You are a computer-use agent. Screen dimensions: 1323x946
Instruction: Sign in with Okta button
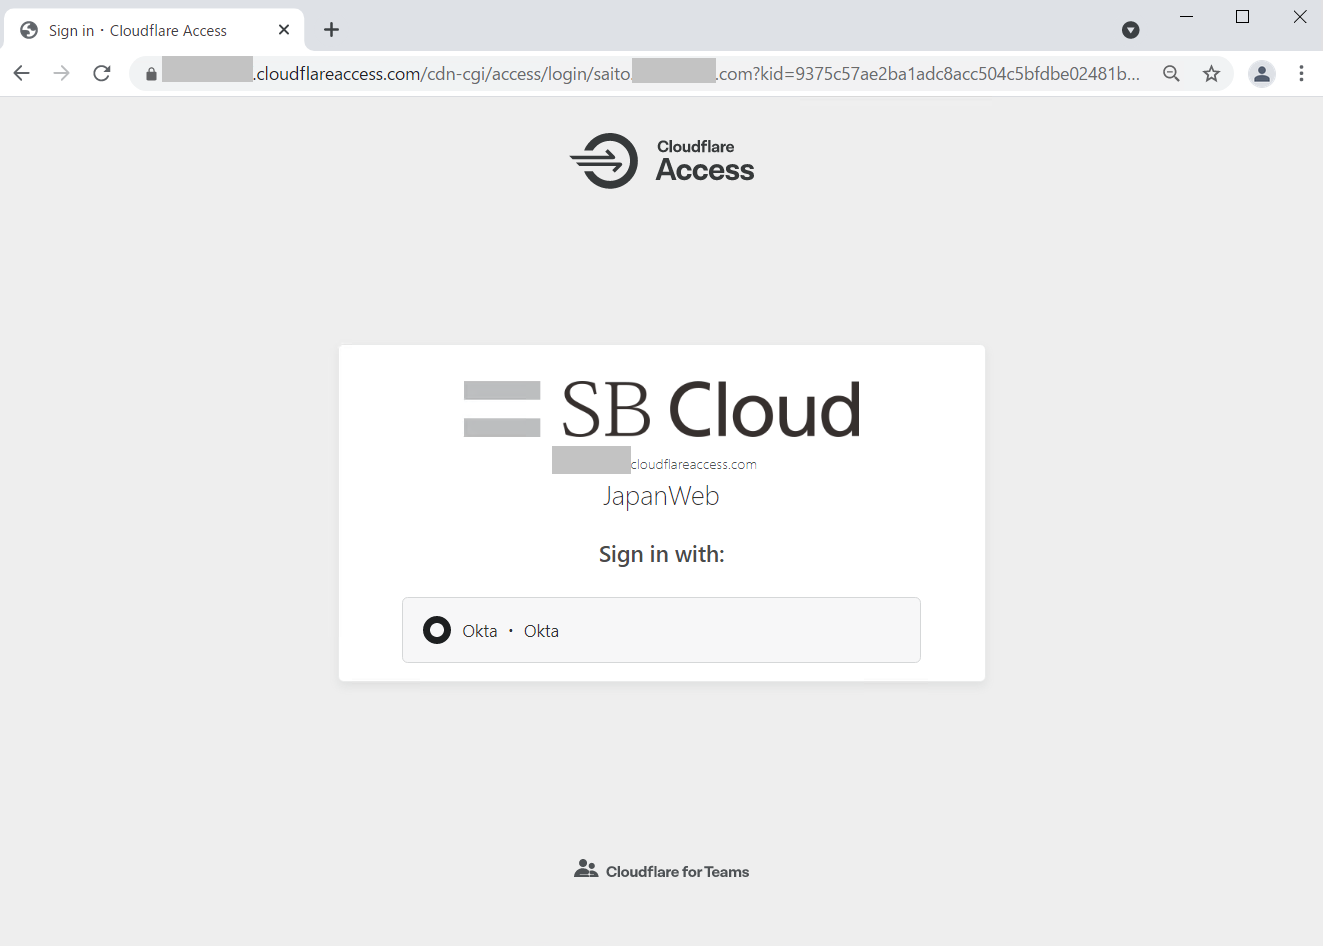pyautogui.click(x=661, y=630)
